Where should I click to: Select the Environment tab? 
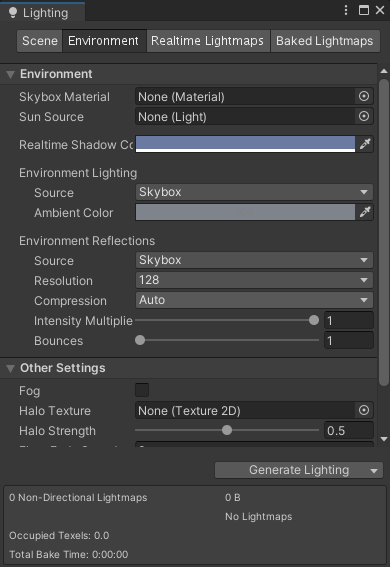[x=104, y=41]
